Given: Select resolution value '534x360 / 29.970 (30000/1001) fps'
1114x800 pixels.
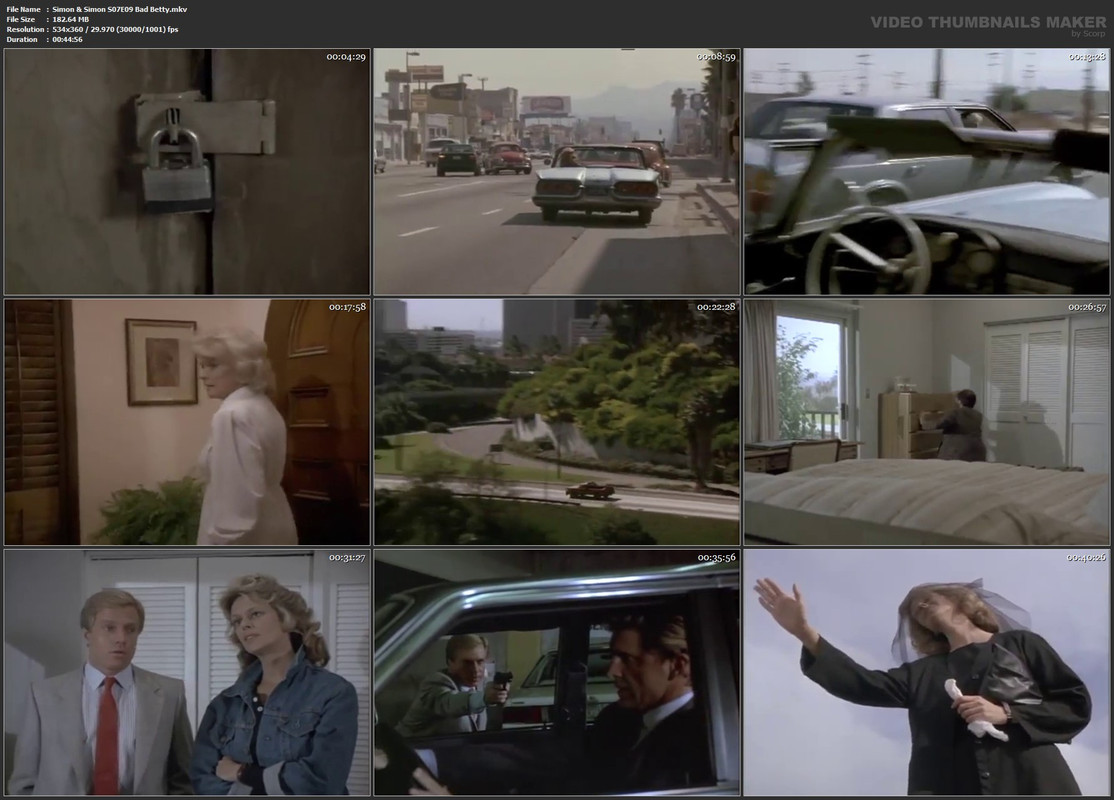Looking at the screenshot, I should [115, 29].
